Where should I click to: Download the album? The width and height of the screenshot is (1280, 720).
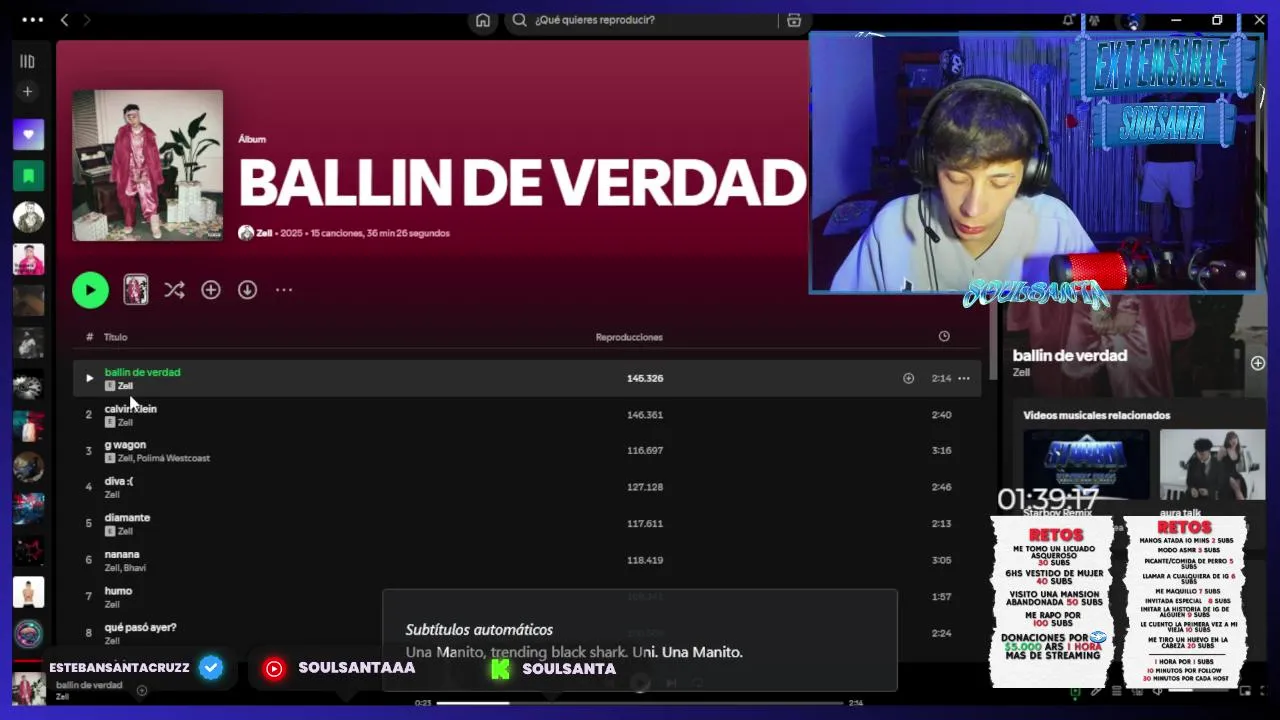point(247,290)
